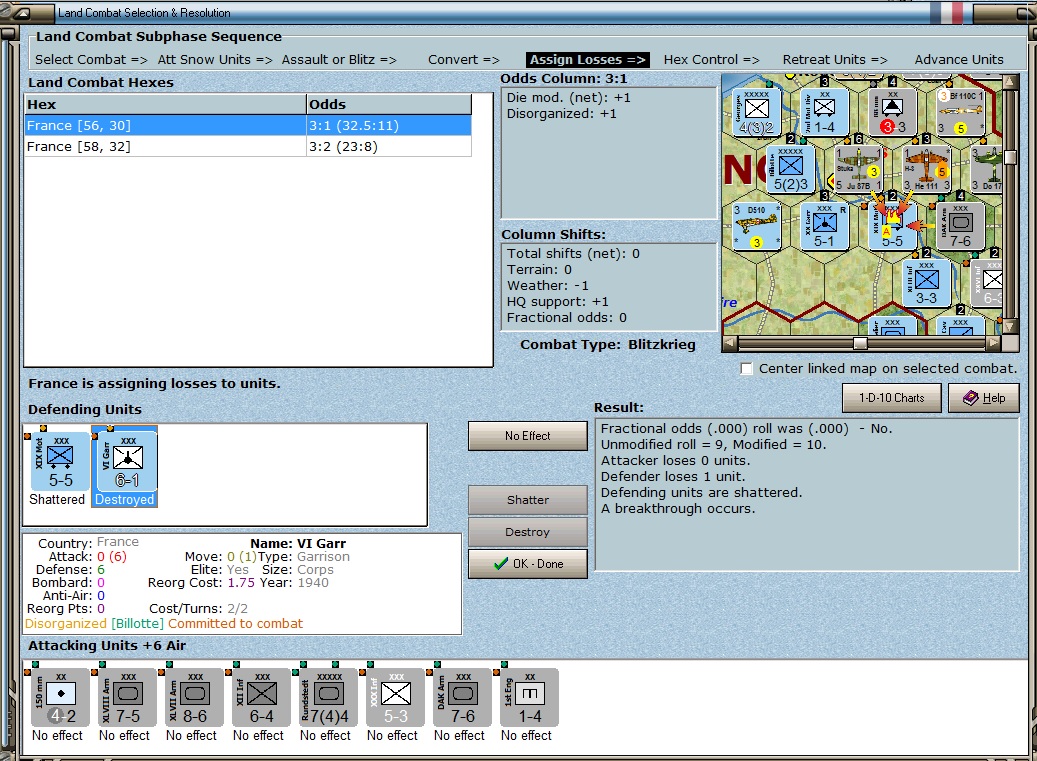The width and height of the screenshot is (1037, 761).
Task: Click the attacked 5-5 hex counter on map
Action: 892,226
